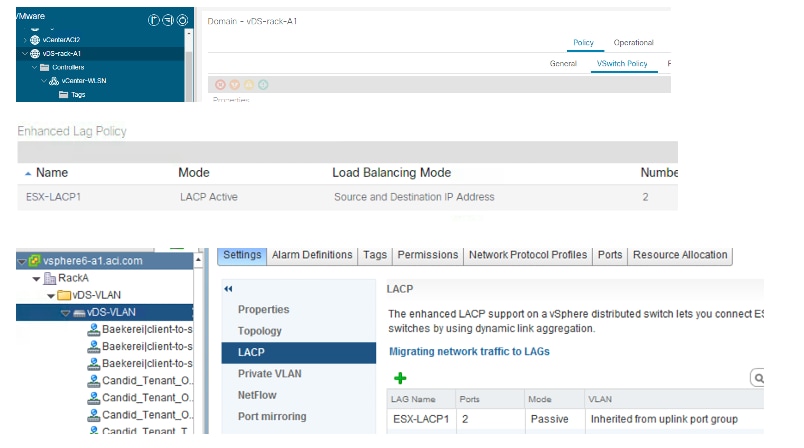The height and width of the screenshot is (448, 804).
Task: Click Inherited from uplink port group cell
Action: click(x=664, y=419)
